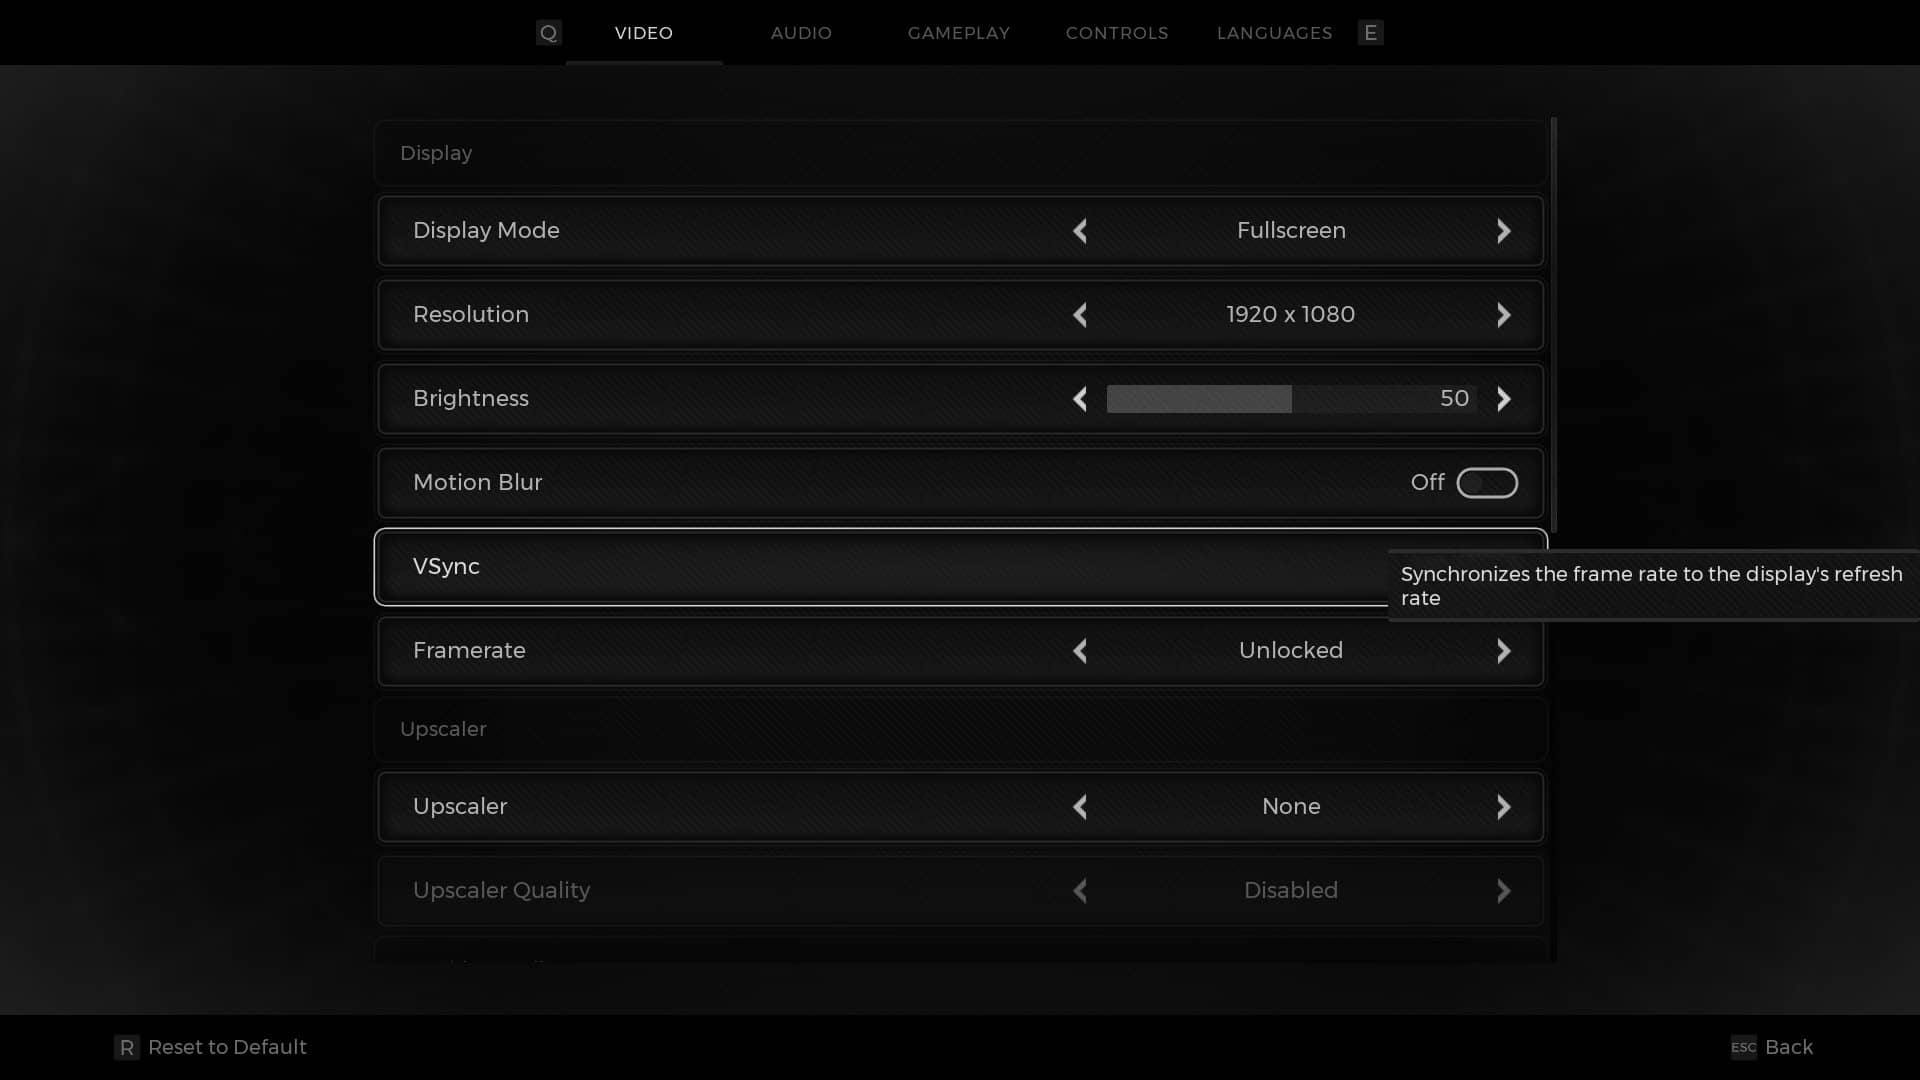Screen dimensions: 1920x1080
Task: Click left arrow for Display Mode
Action: pyautogui.click(x=1080, y=231)
